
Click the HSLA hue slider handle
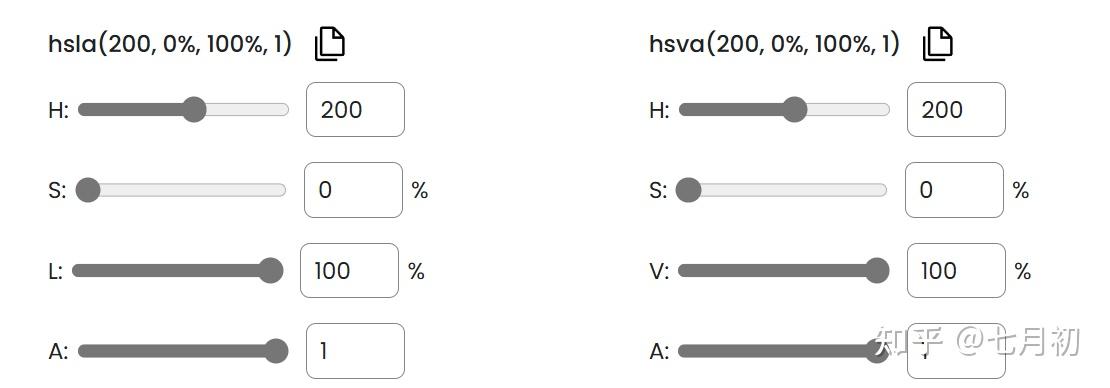(193, 110)
